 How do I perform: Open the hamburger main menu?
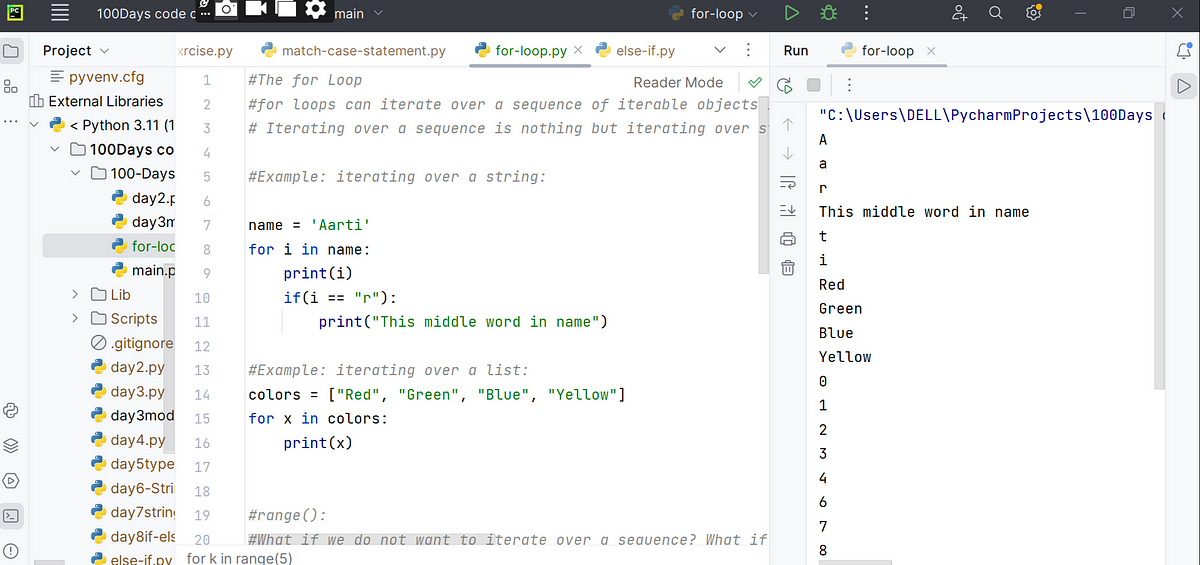click(x=60, y=14)
